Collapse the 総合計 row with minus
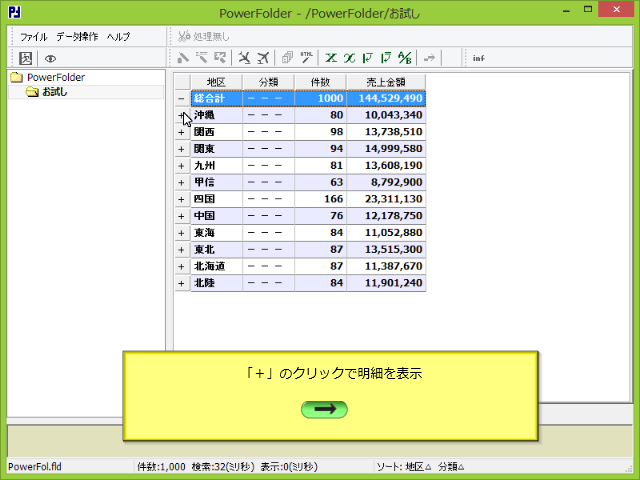The height and width of the screenshot is (480, 640). (x=182, y=98)
